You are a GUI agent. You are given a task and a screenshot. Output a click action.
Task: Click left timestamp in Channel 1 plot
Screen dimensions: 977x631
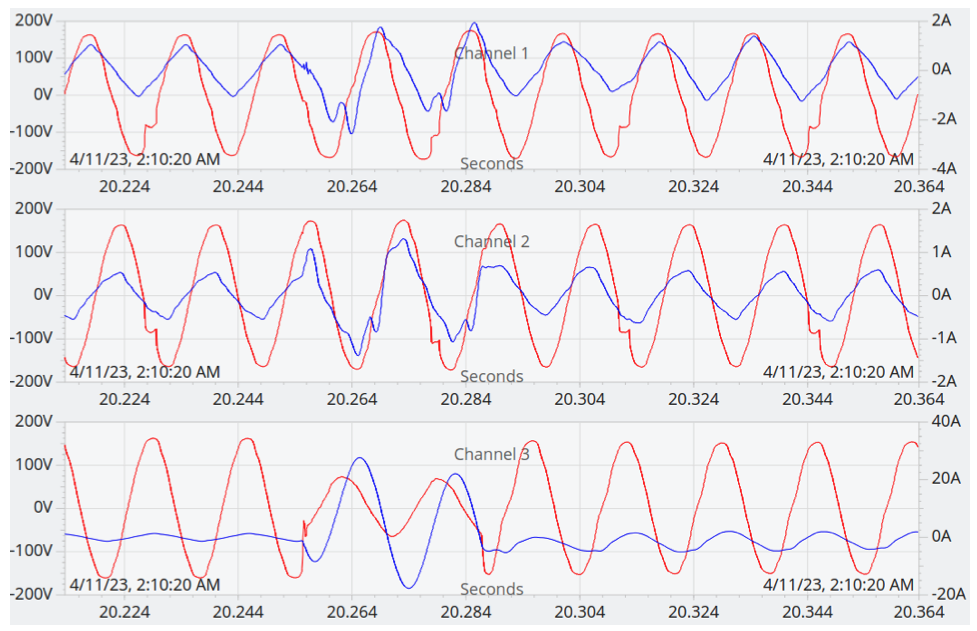(x=144, y=158)
